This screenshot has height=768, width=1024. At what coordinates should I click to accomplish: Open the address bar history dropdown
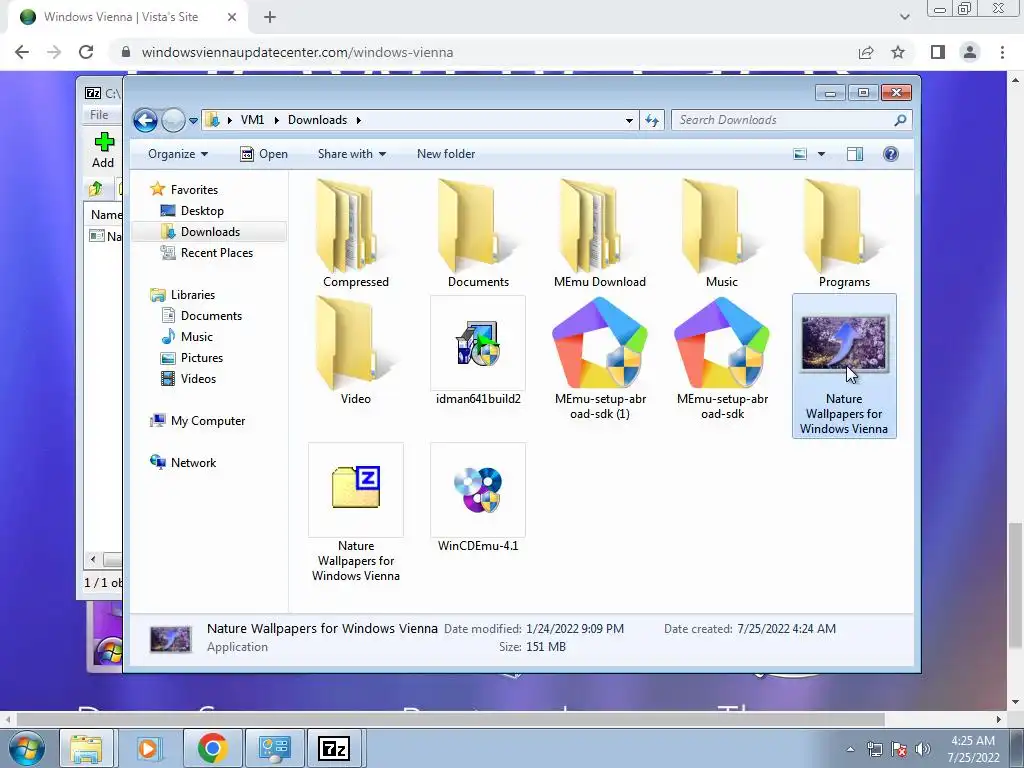coord(629,120)
